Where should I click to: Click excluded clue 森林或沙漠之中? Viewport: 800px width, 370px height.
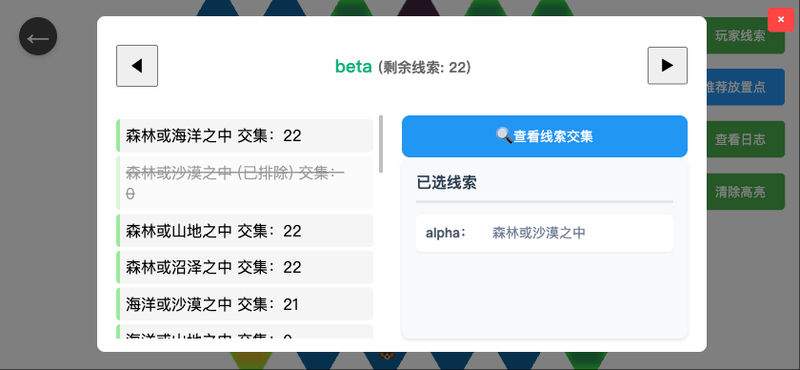pyautogui.click(x=245, y=183)
